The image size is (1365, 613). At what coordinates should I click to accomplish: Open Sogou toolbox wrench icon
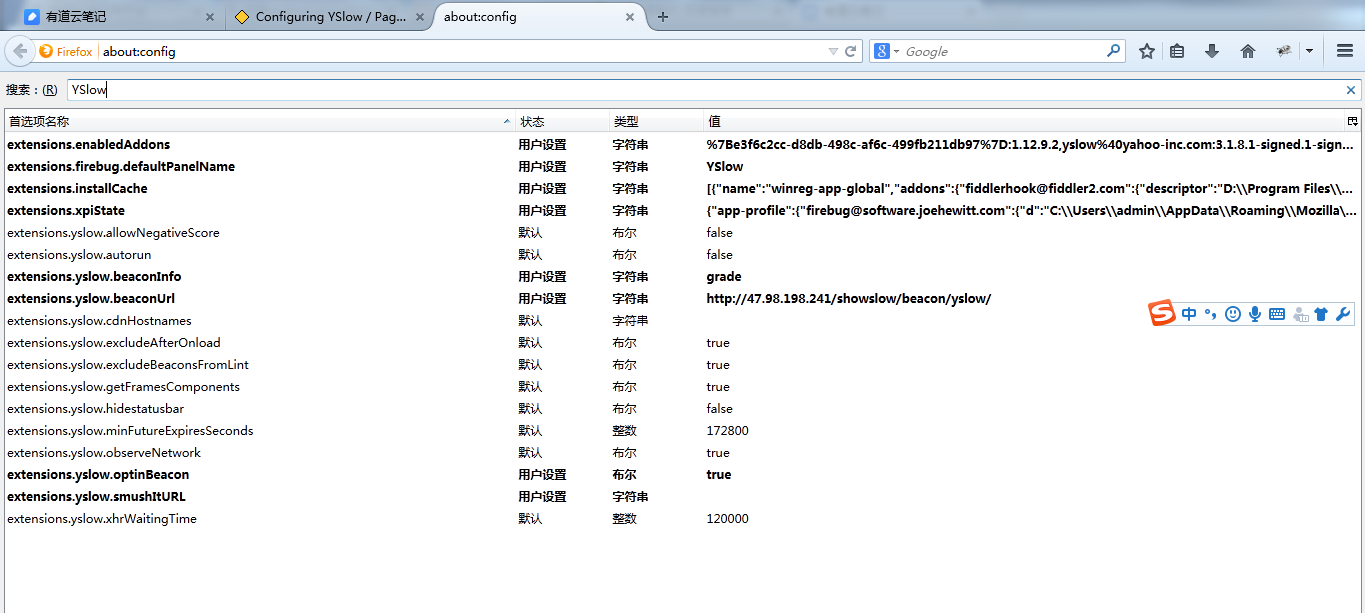[x=1343, y=314]
